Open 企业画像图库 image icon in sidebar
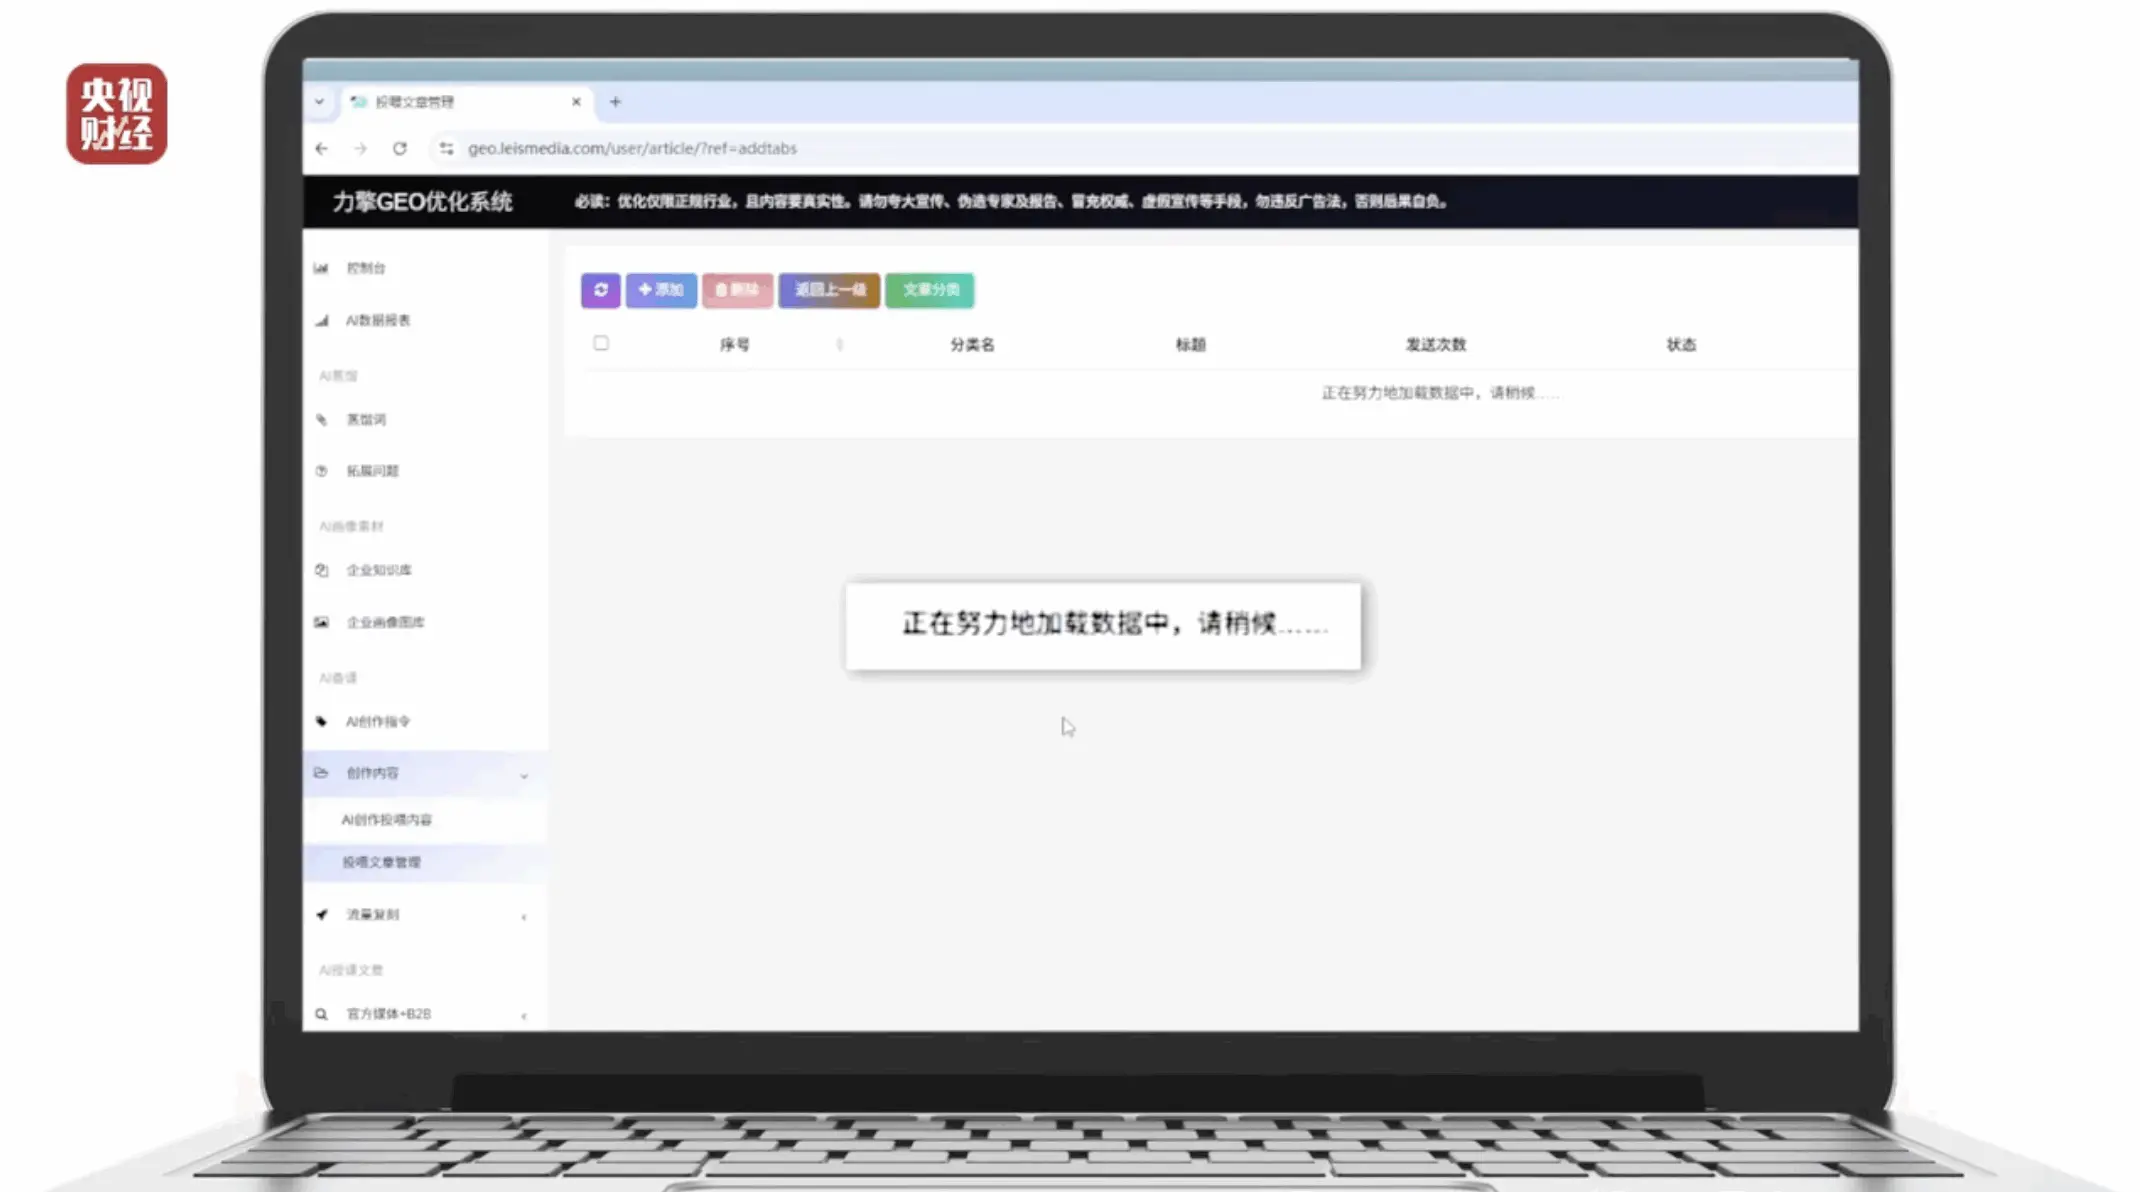2140x1192 pixels. [321, 622]
